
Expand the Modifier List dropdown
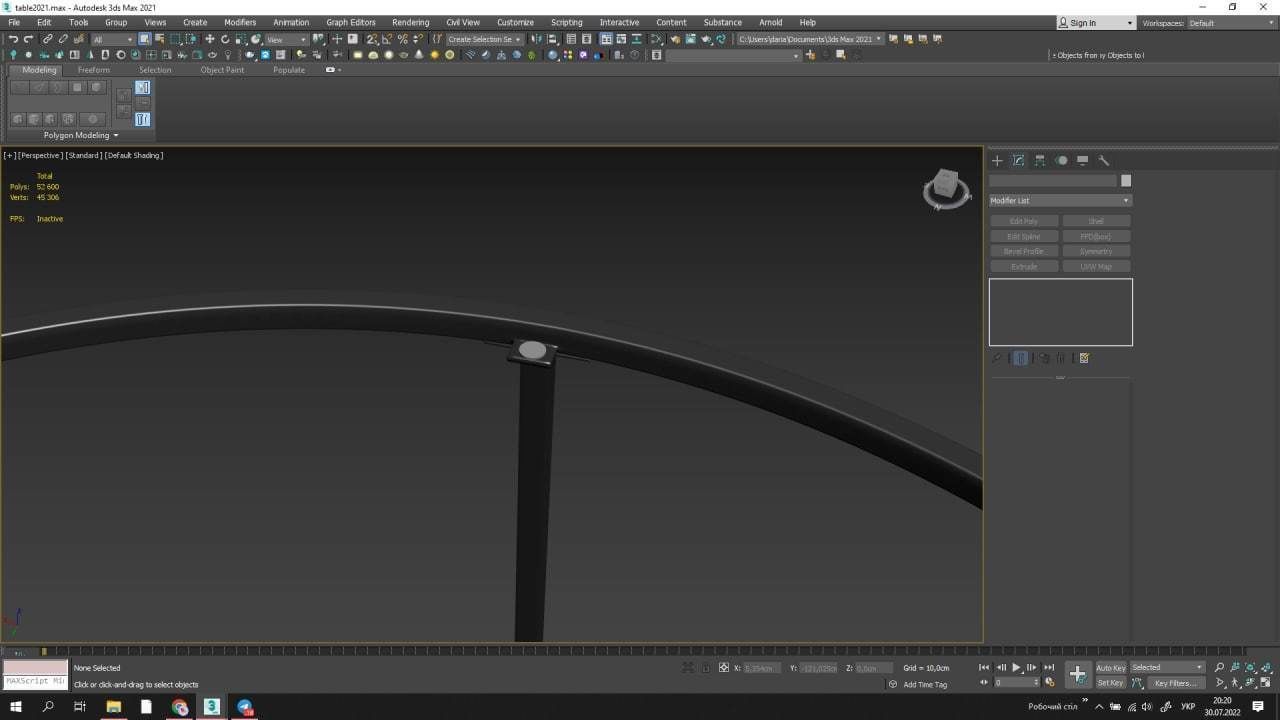[1060, 201]
